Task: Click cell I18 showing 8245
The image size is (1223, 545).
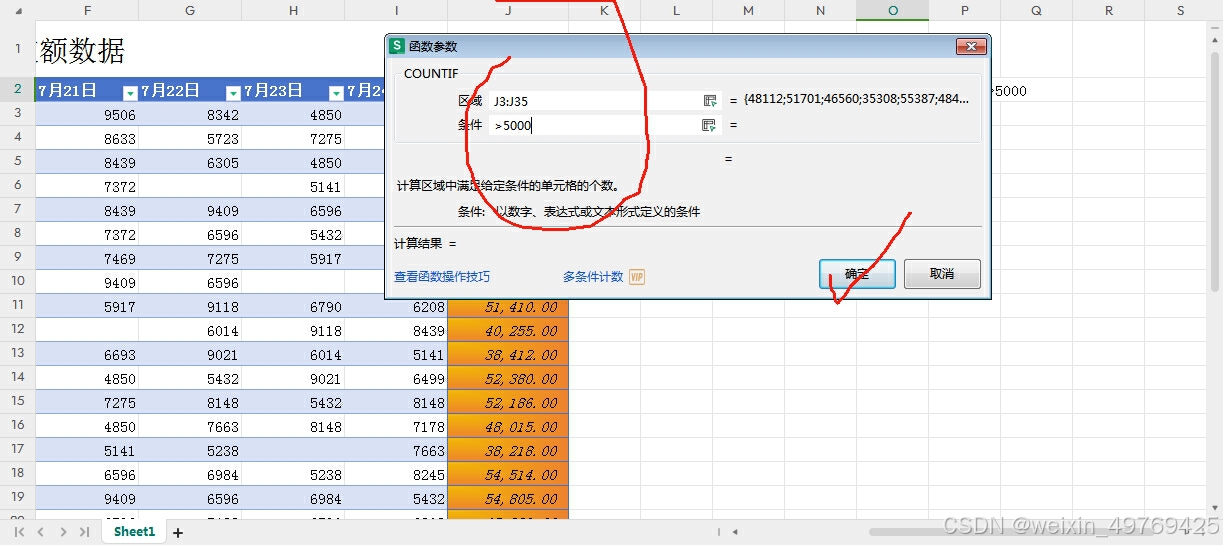Action: coord(396,475)
